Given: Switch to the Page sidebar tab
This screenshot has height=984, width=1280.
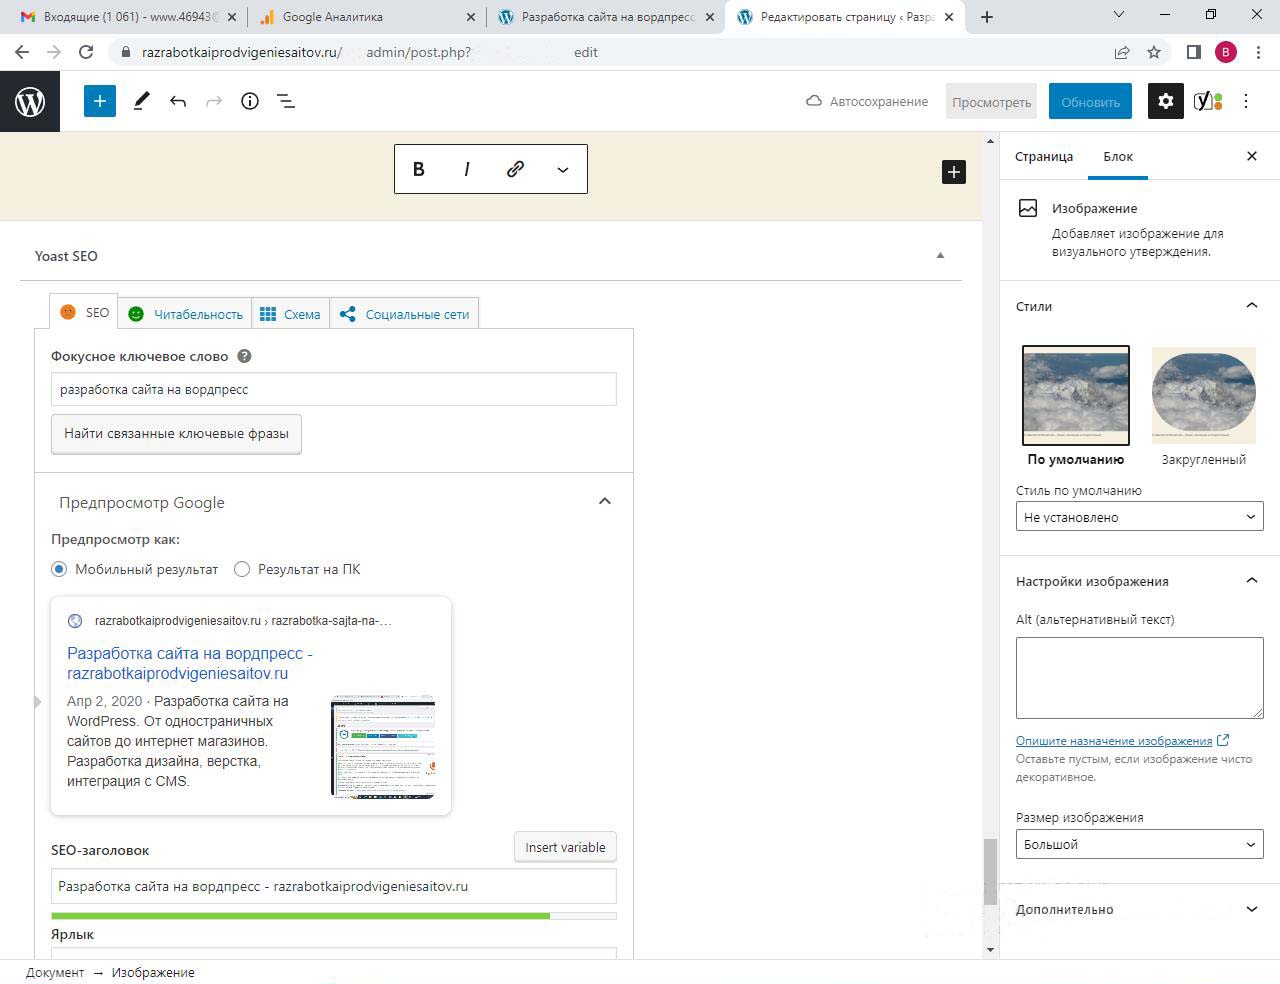Looking at the screenshot, I should tap(1043, 156).
